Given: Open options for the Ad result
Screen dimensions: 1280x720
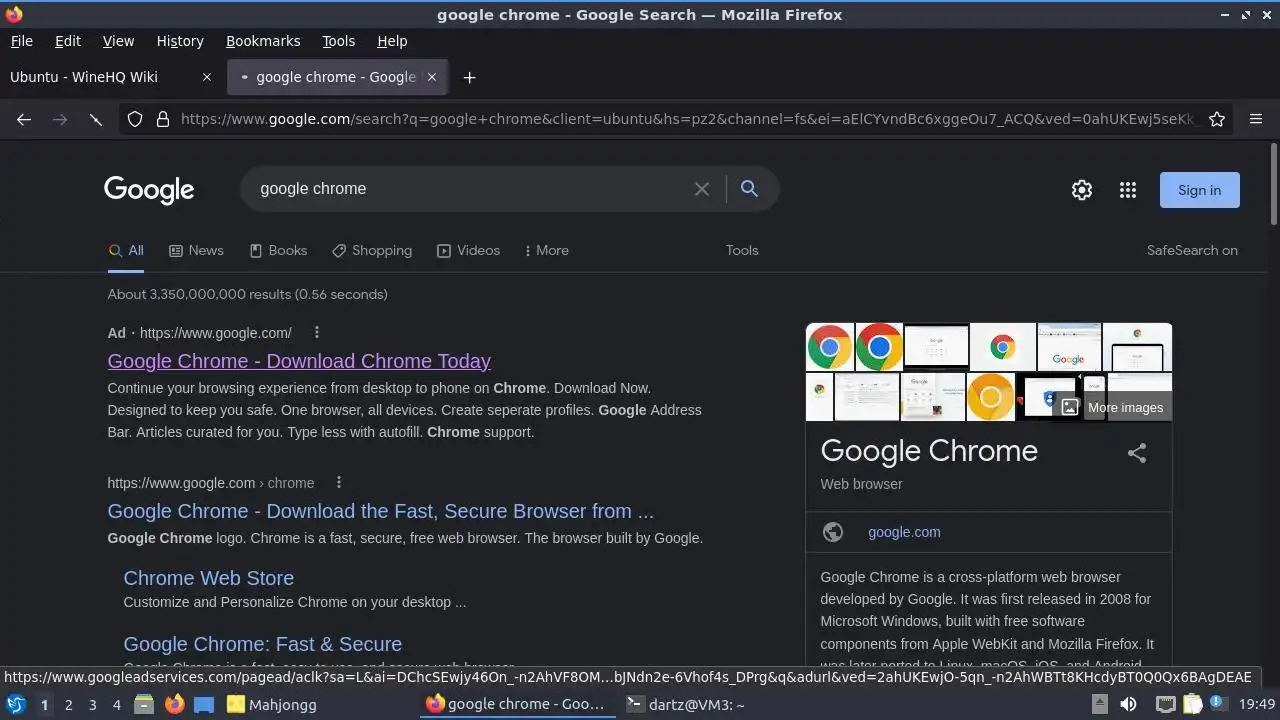Looking at the screenshot, I should coord(317,332).
